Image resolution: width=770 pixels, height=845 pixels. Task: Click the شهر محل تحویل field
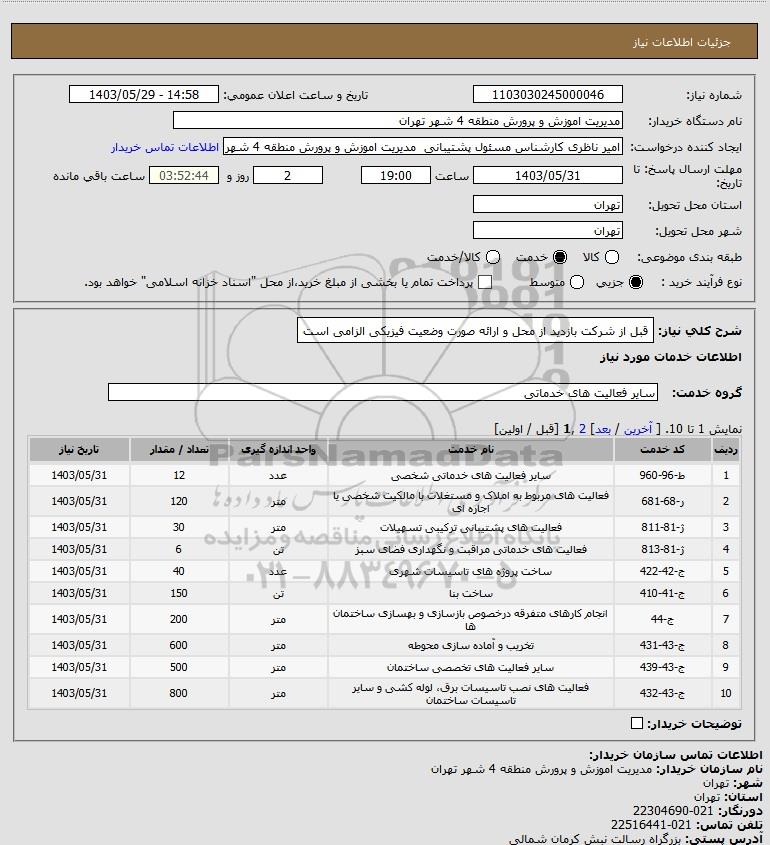[x=547, y=230]
